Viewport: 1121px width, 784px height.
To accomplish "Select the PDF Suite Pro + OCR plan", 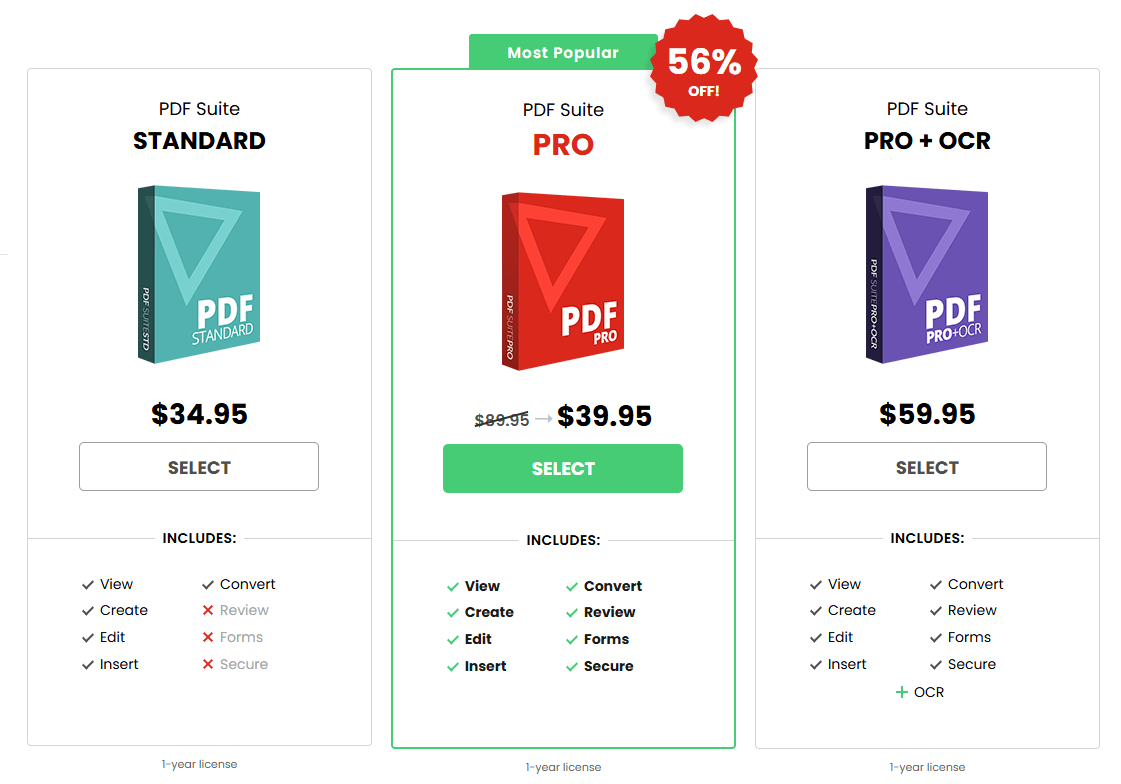I will point(927,467).
